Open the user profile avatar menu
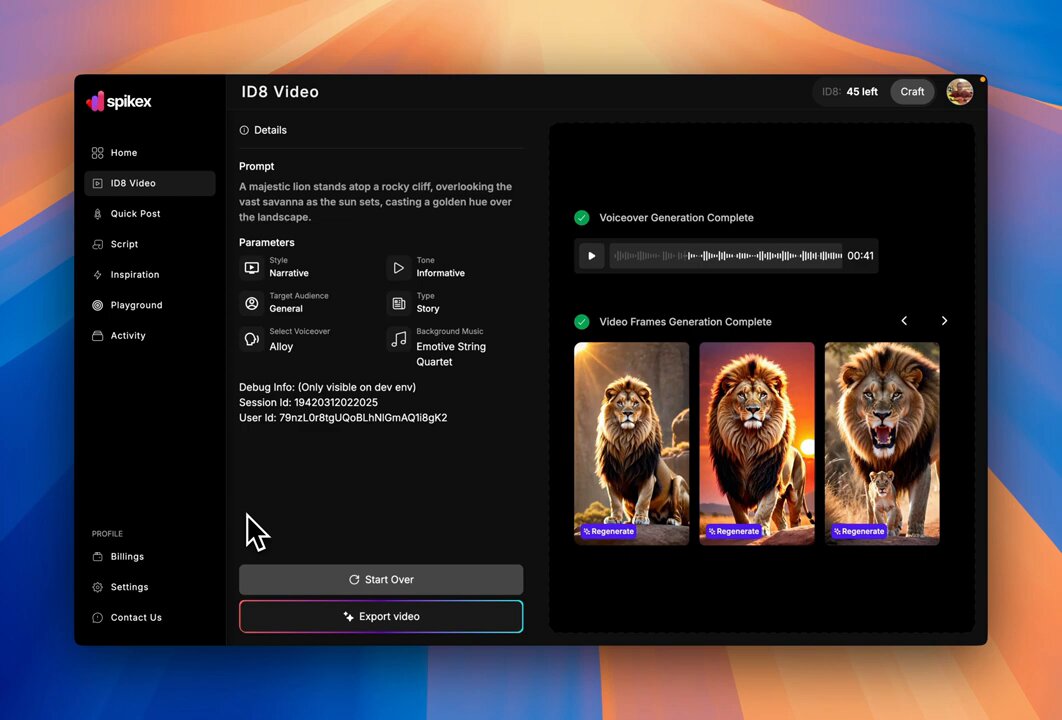1062x720 pixels. click(x=960, y=92)
